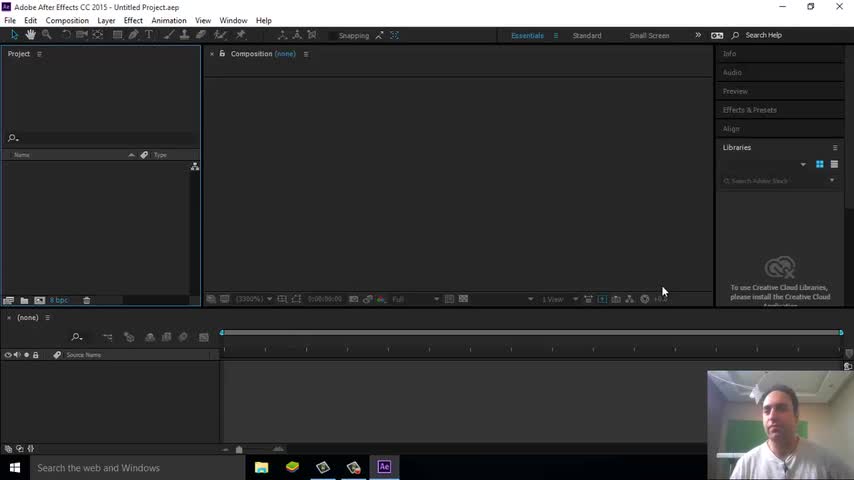Open the Animation menu
Screen dimensions: 854x480
(169, 21)
